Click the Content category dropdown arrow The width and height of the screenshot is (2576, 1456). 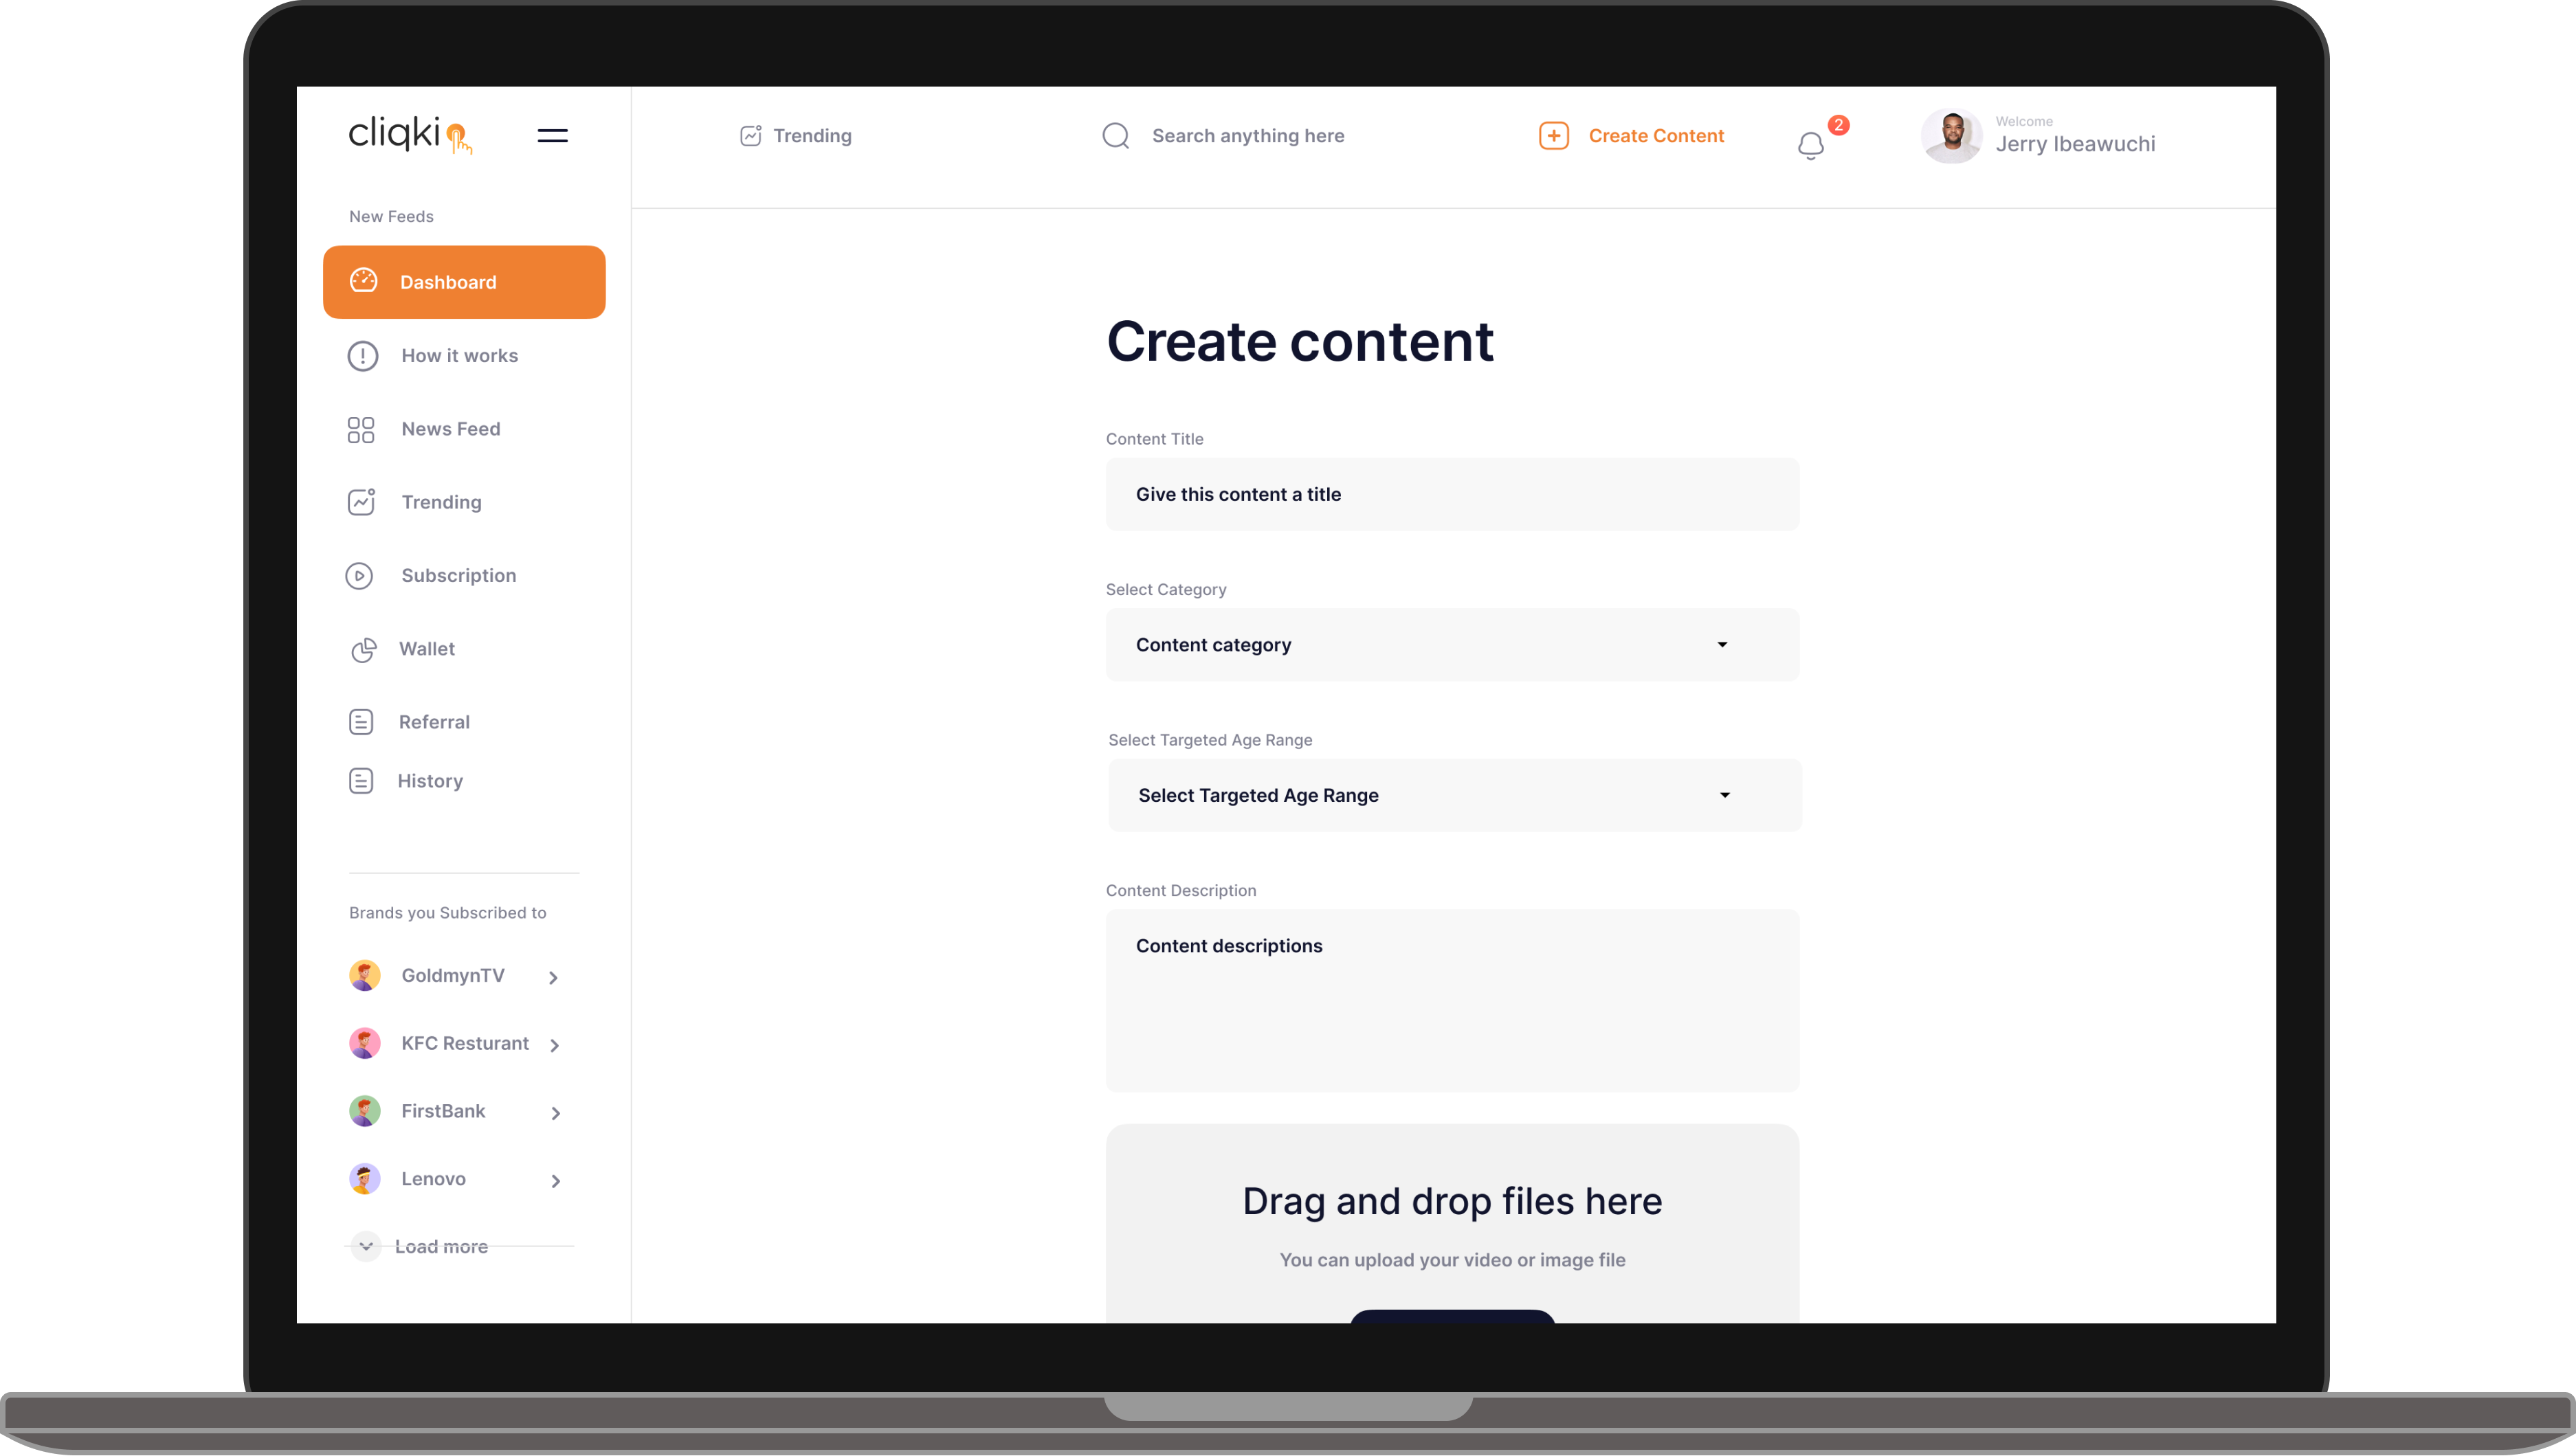(x=1722, y=645)
